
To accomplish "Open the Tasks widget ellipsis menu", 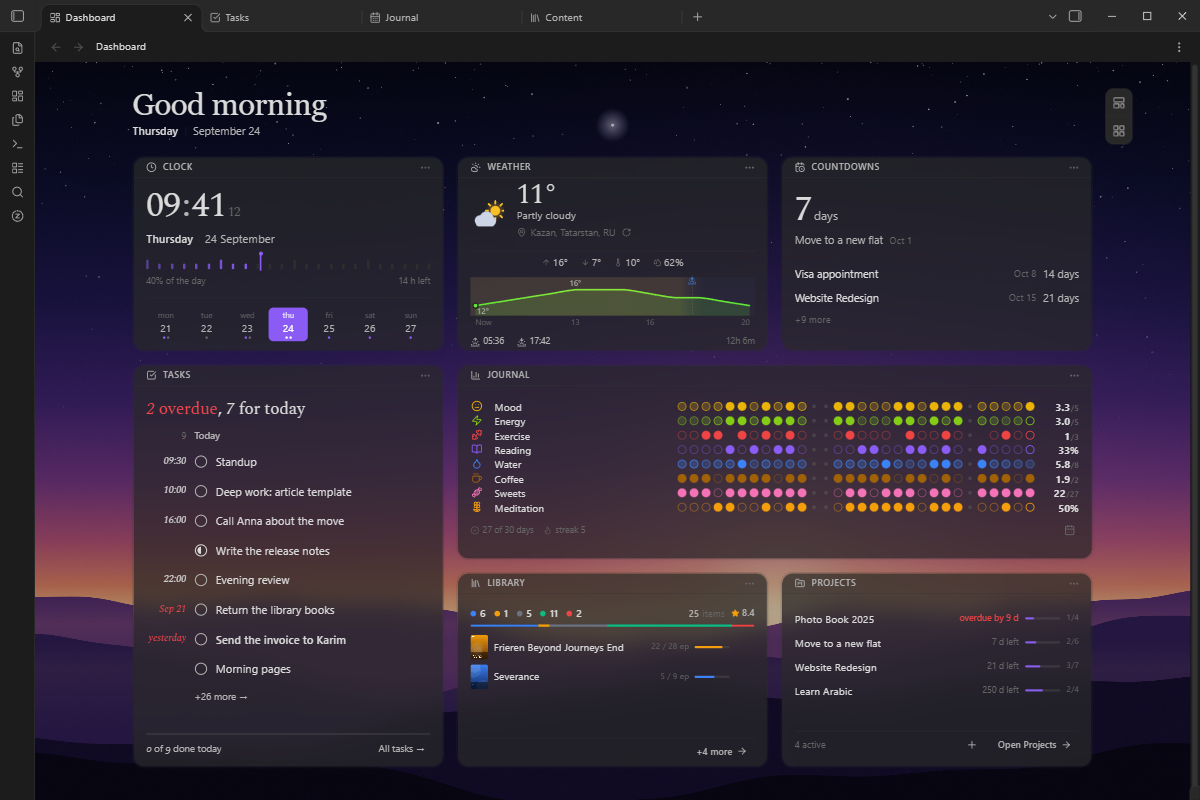I will pos(425,375).
